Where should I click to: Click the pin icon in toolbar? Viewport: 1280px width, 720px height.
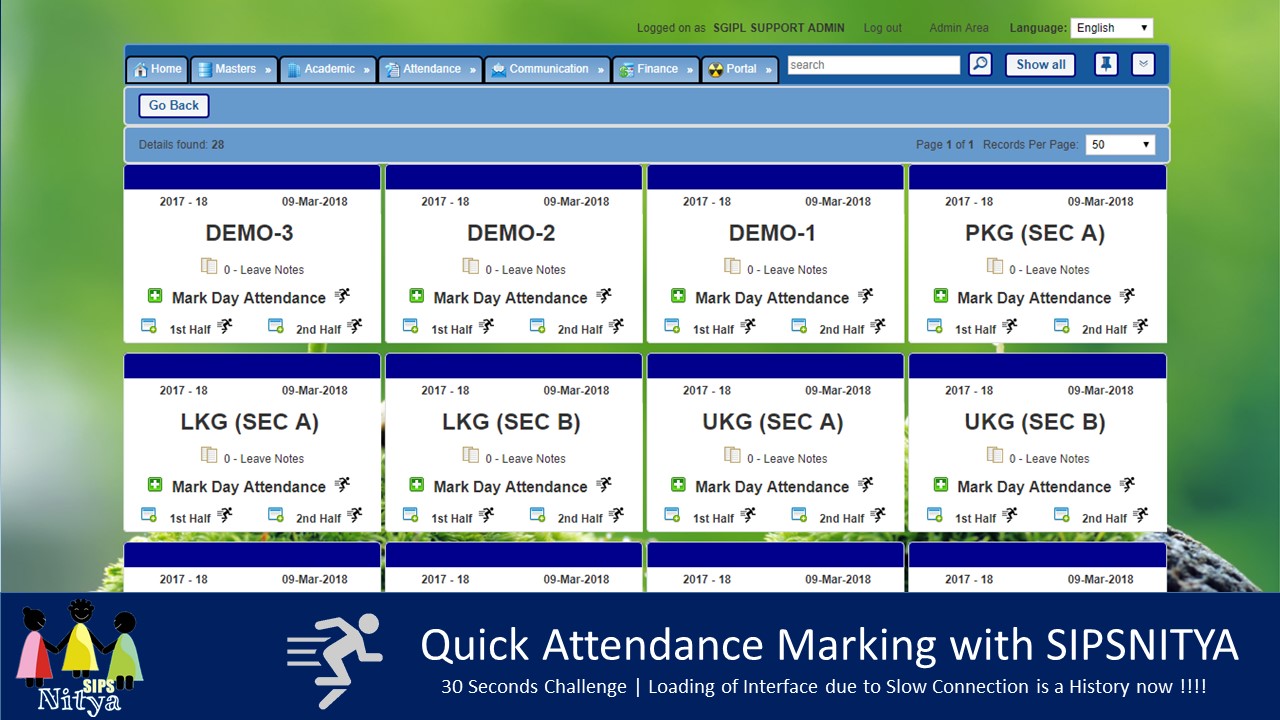1105,65
